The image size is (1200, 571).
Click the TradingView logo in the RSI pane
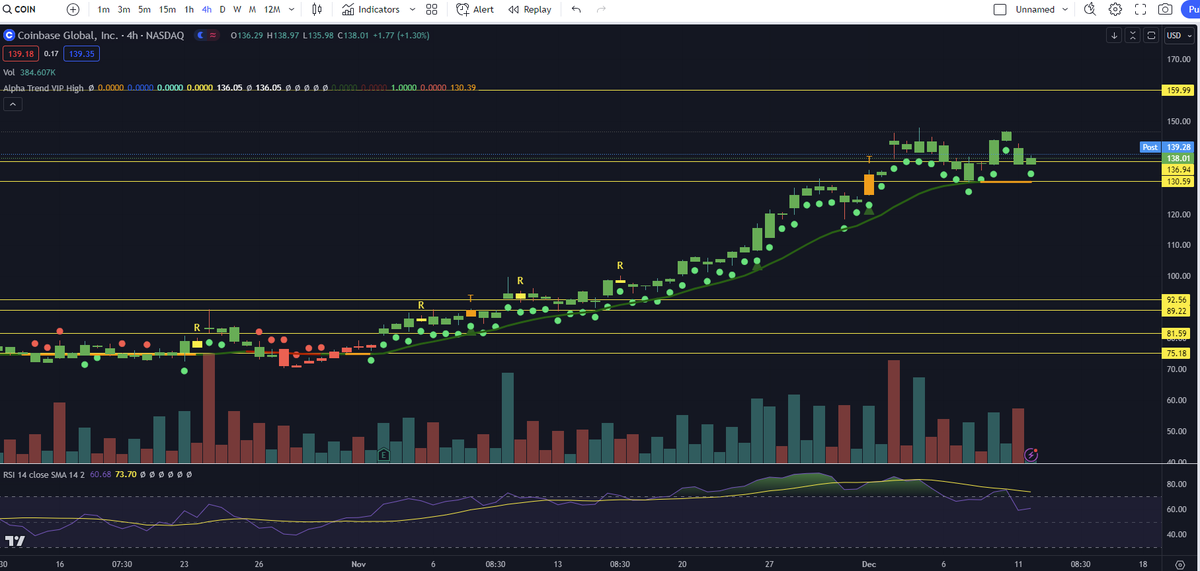point(14,541)
